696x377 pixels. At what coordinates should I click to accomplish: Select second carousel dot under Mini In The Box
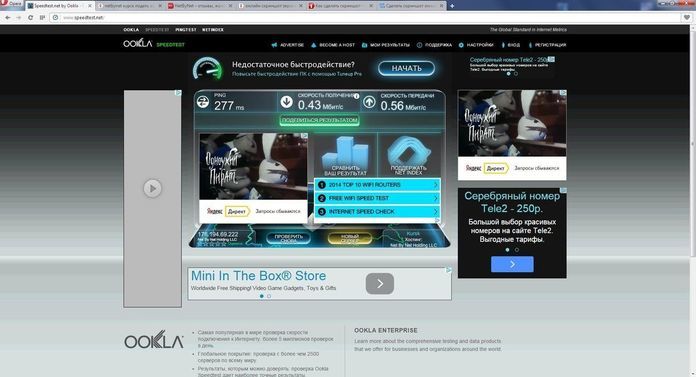[x=269, y=296]
